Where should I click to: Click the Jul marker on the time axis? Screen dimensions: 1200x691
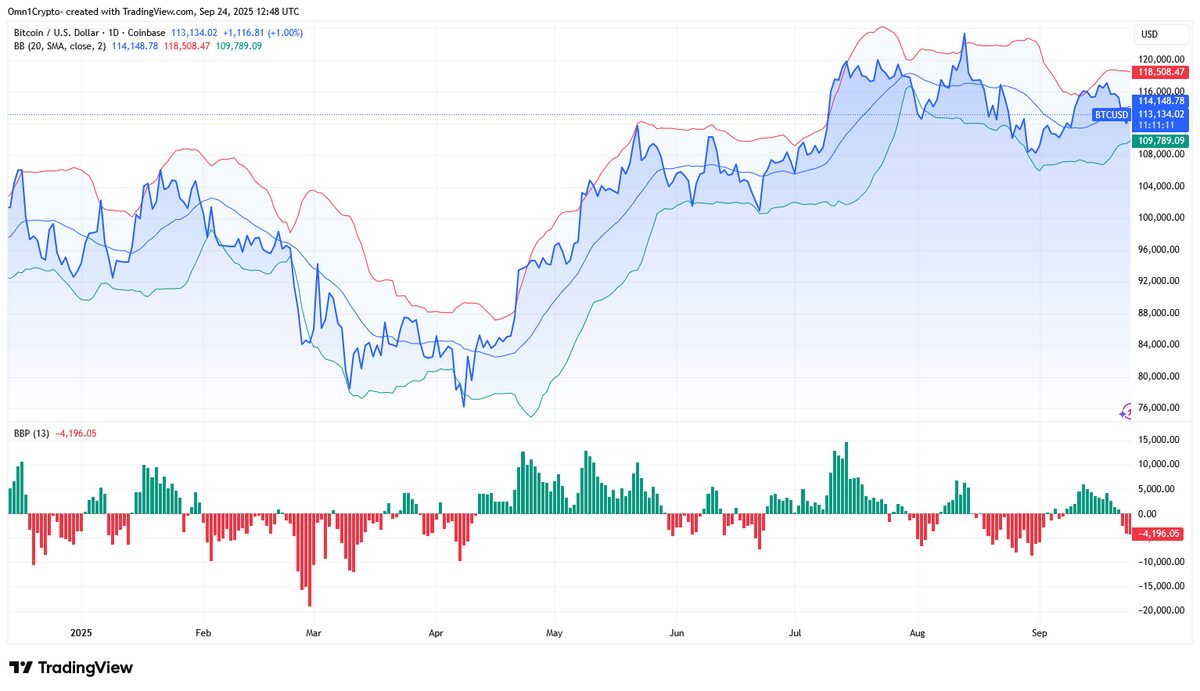coord(797,633)
